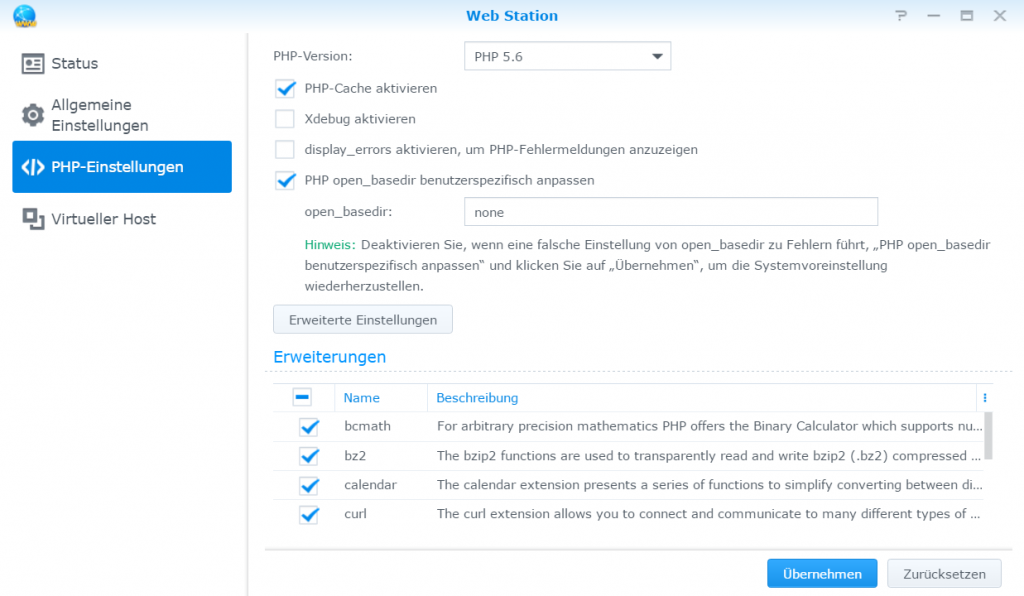Open the PHP-Version dropdown
This screenshot has height=596, width=1024.
pos(655,56)
